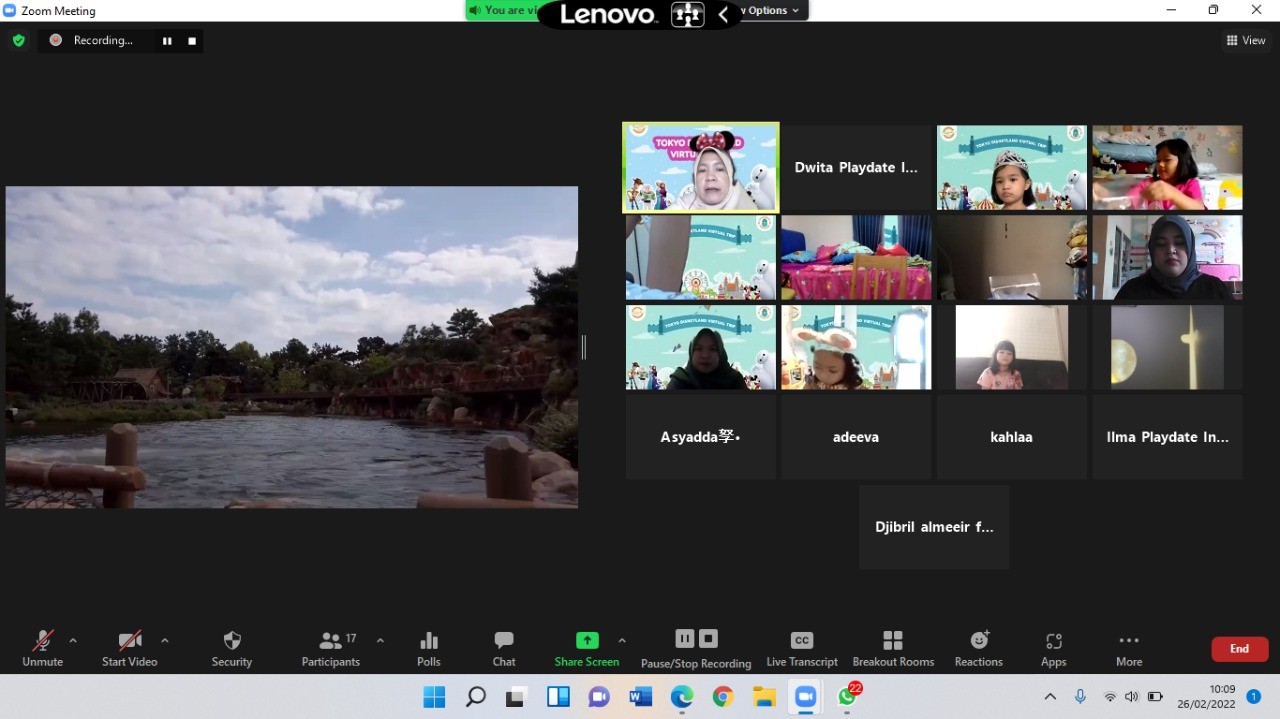Click the Lenovo overlay meeting icon
1280x719 pixels.
688,14
